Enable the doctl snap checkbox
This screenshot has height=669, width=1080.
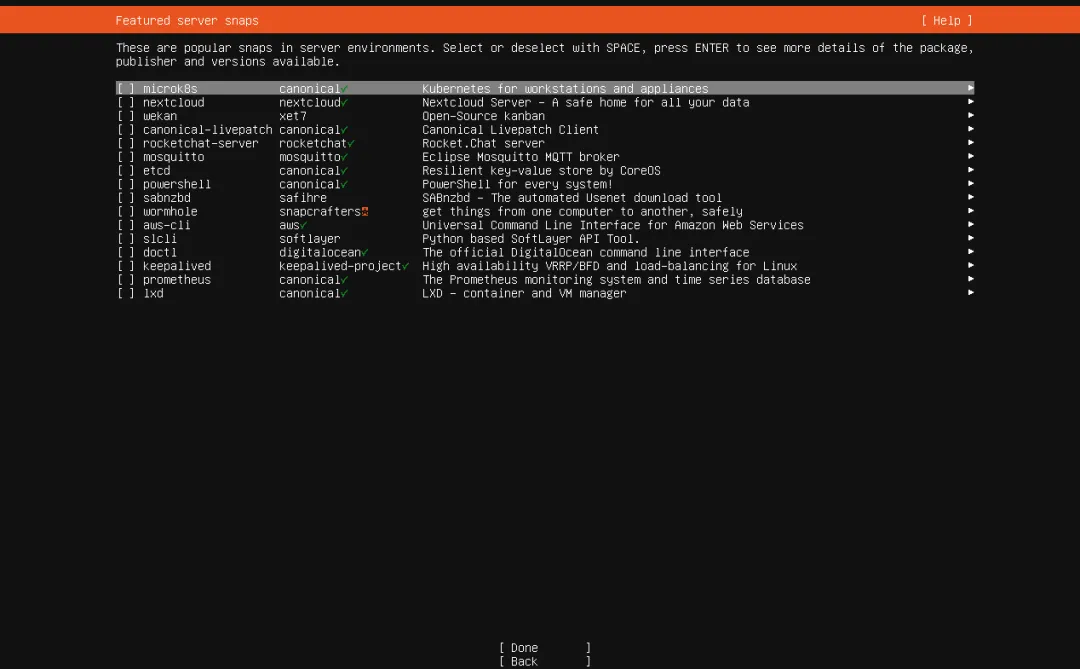tap(126, 252)
